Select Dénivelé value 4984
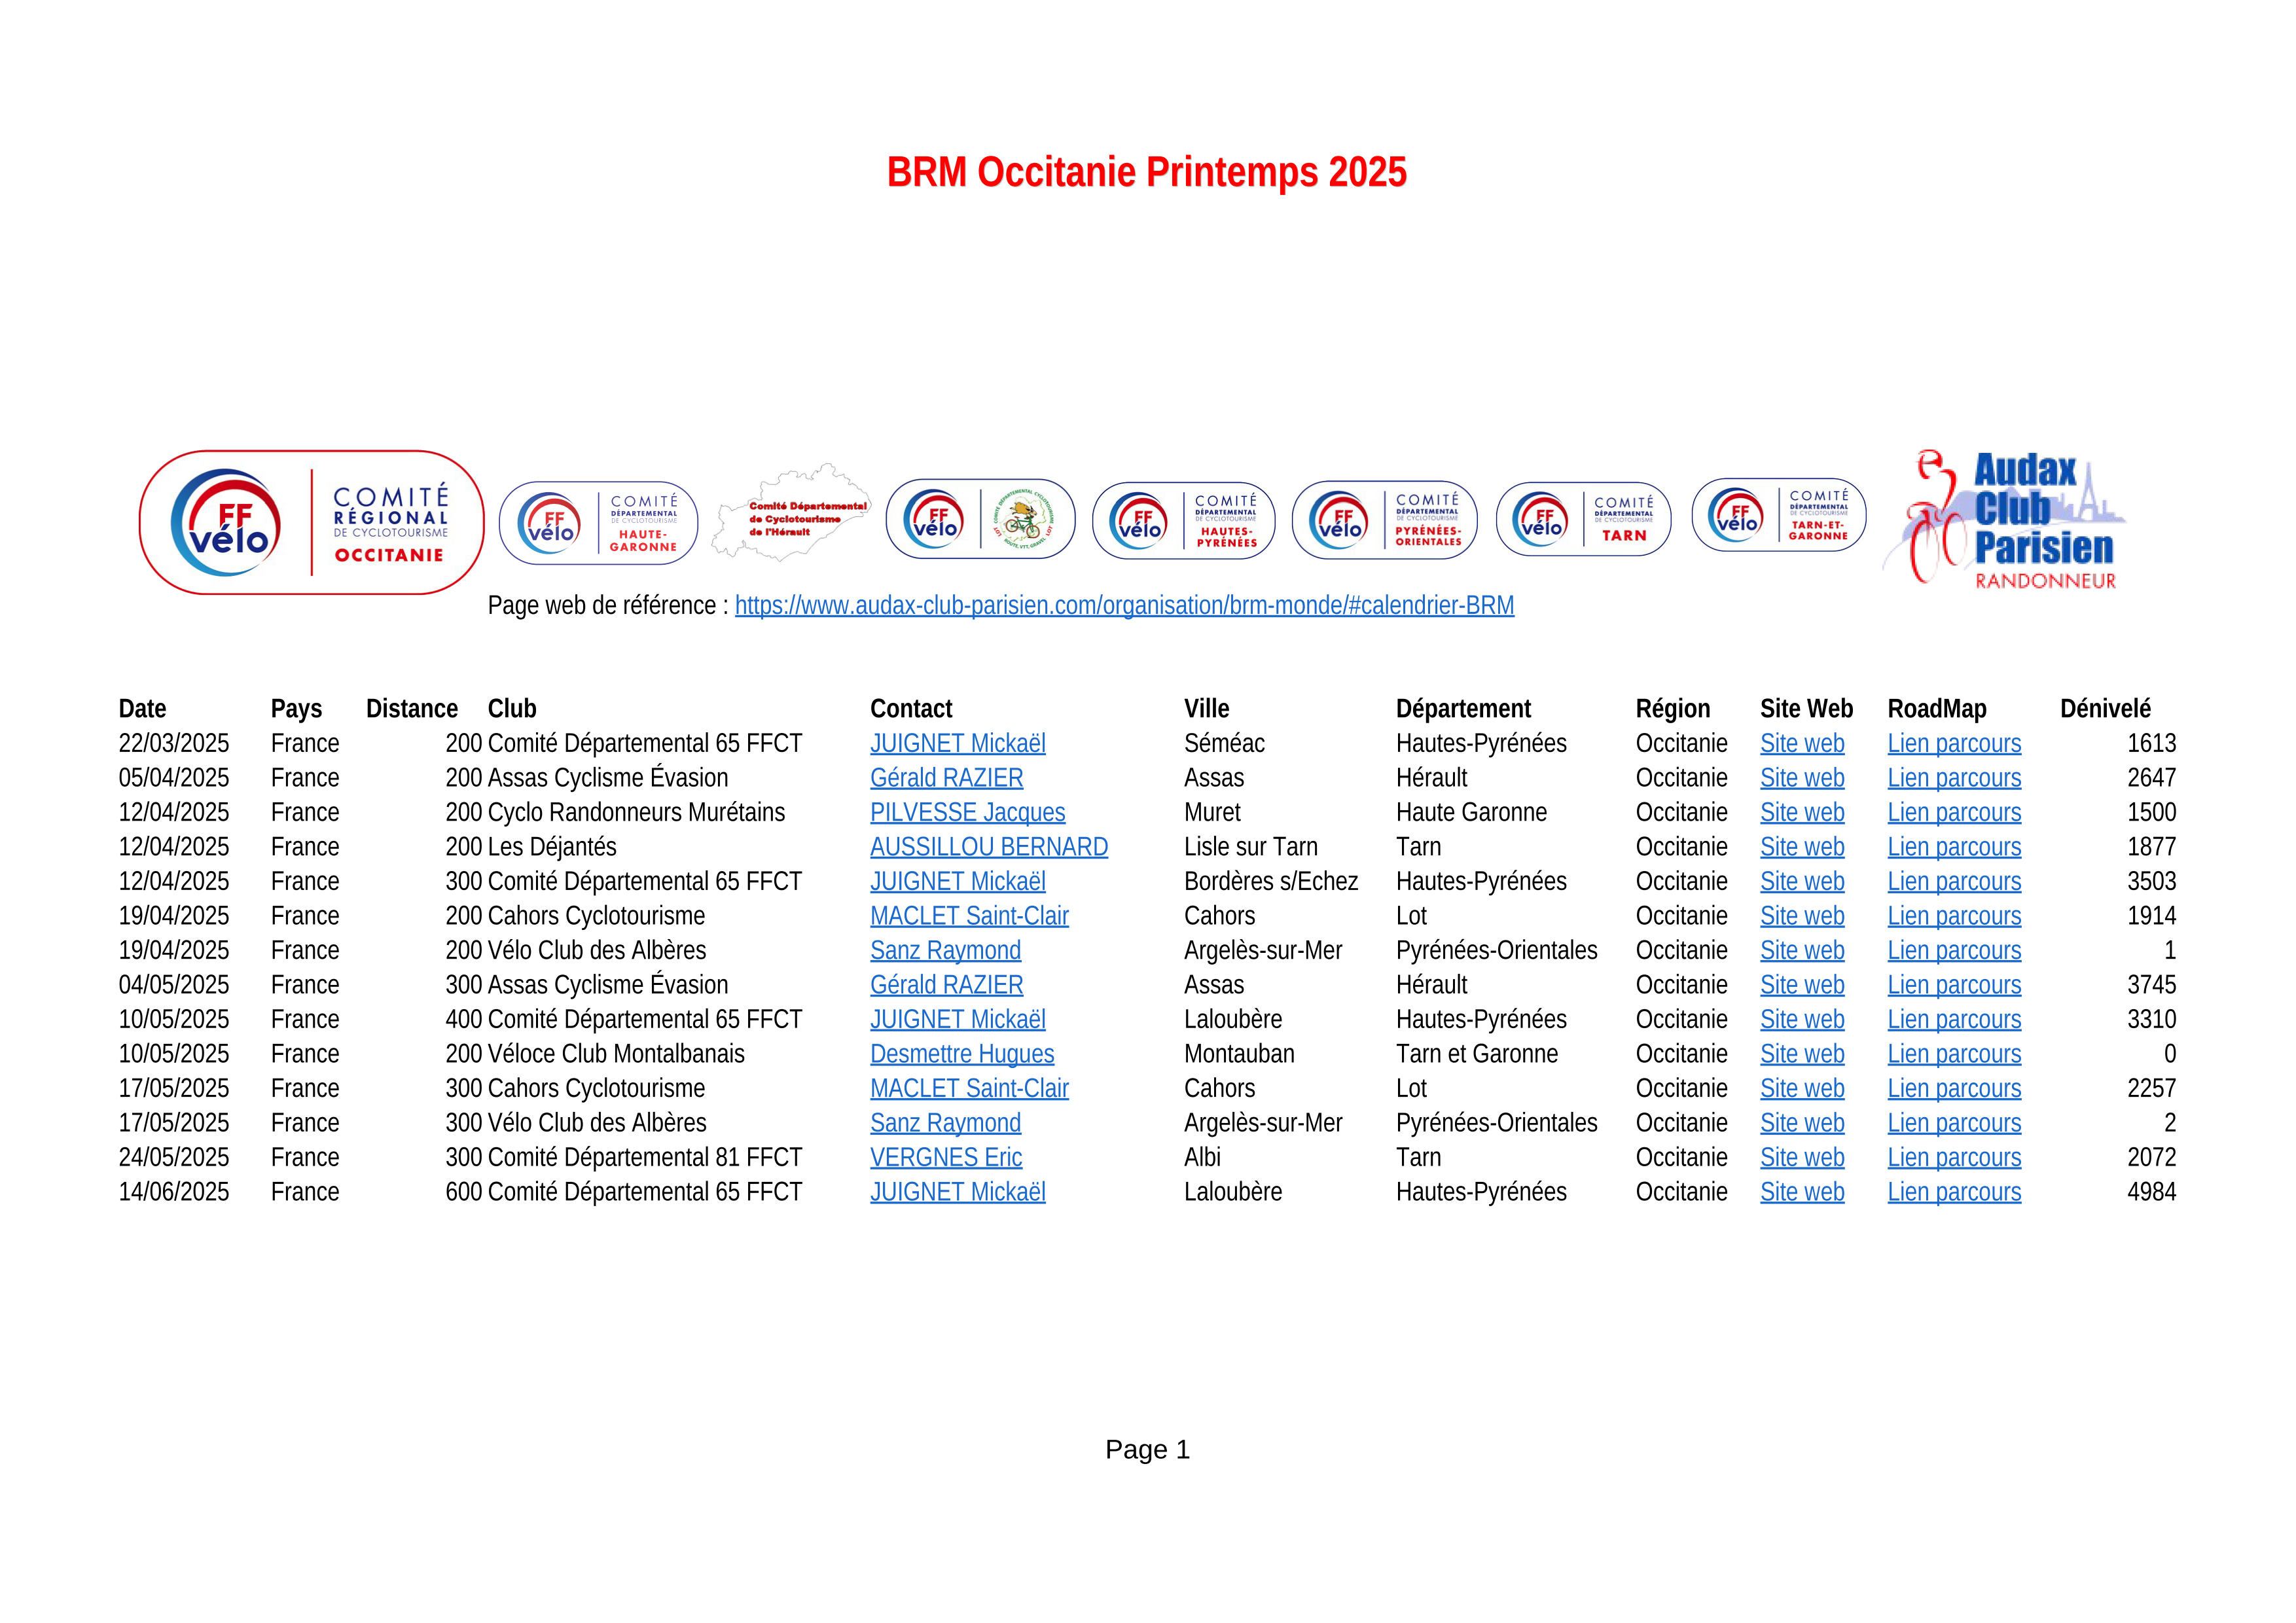 [x=2151, y=1192]
